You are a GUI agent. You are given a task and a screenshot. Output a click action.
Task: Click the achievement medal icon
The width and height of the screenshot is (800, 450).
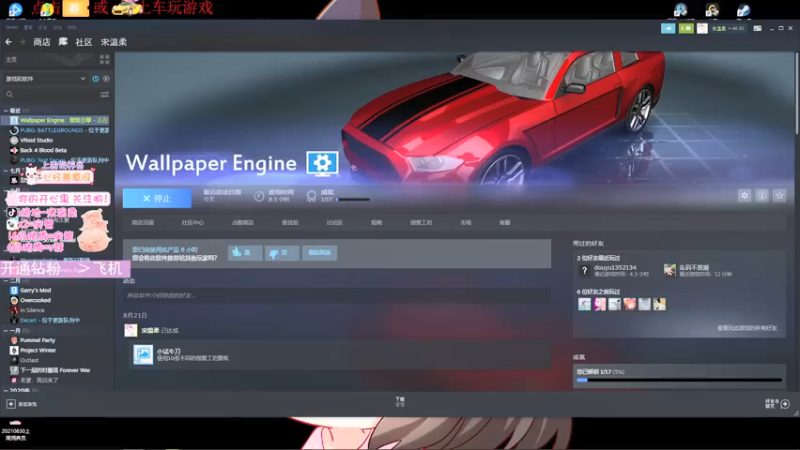click(311, 196)
